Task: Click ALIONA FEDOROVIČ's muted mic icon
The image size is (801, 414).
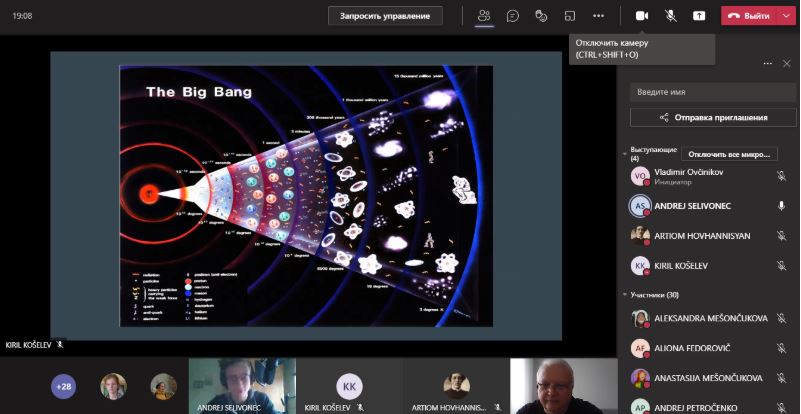Action: click(781, 348)
